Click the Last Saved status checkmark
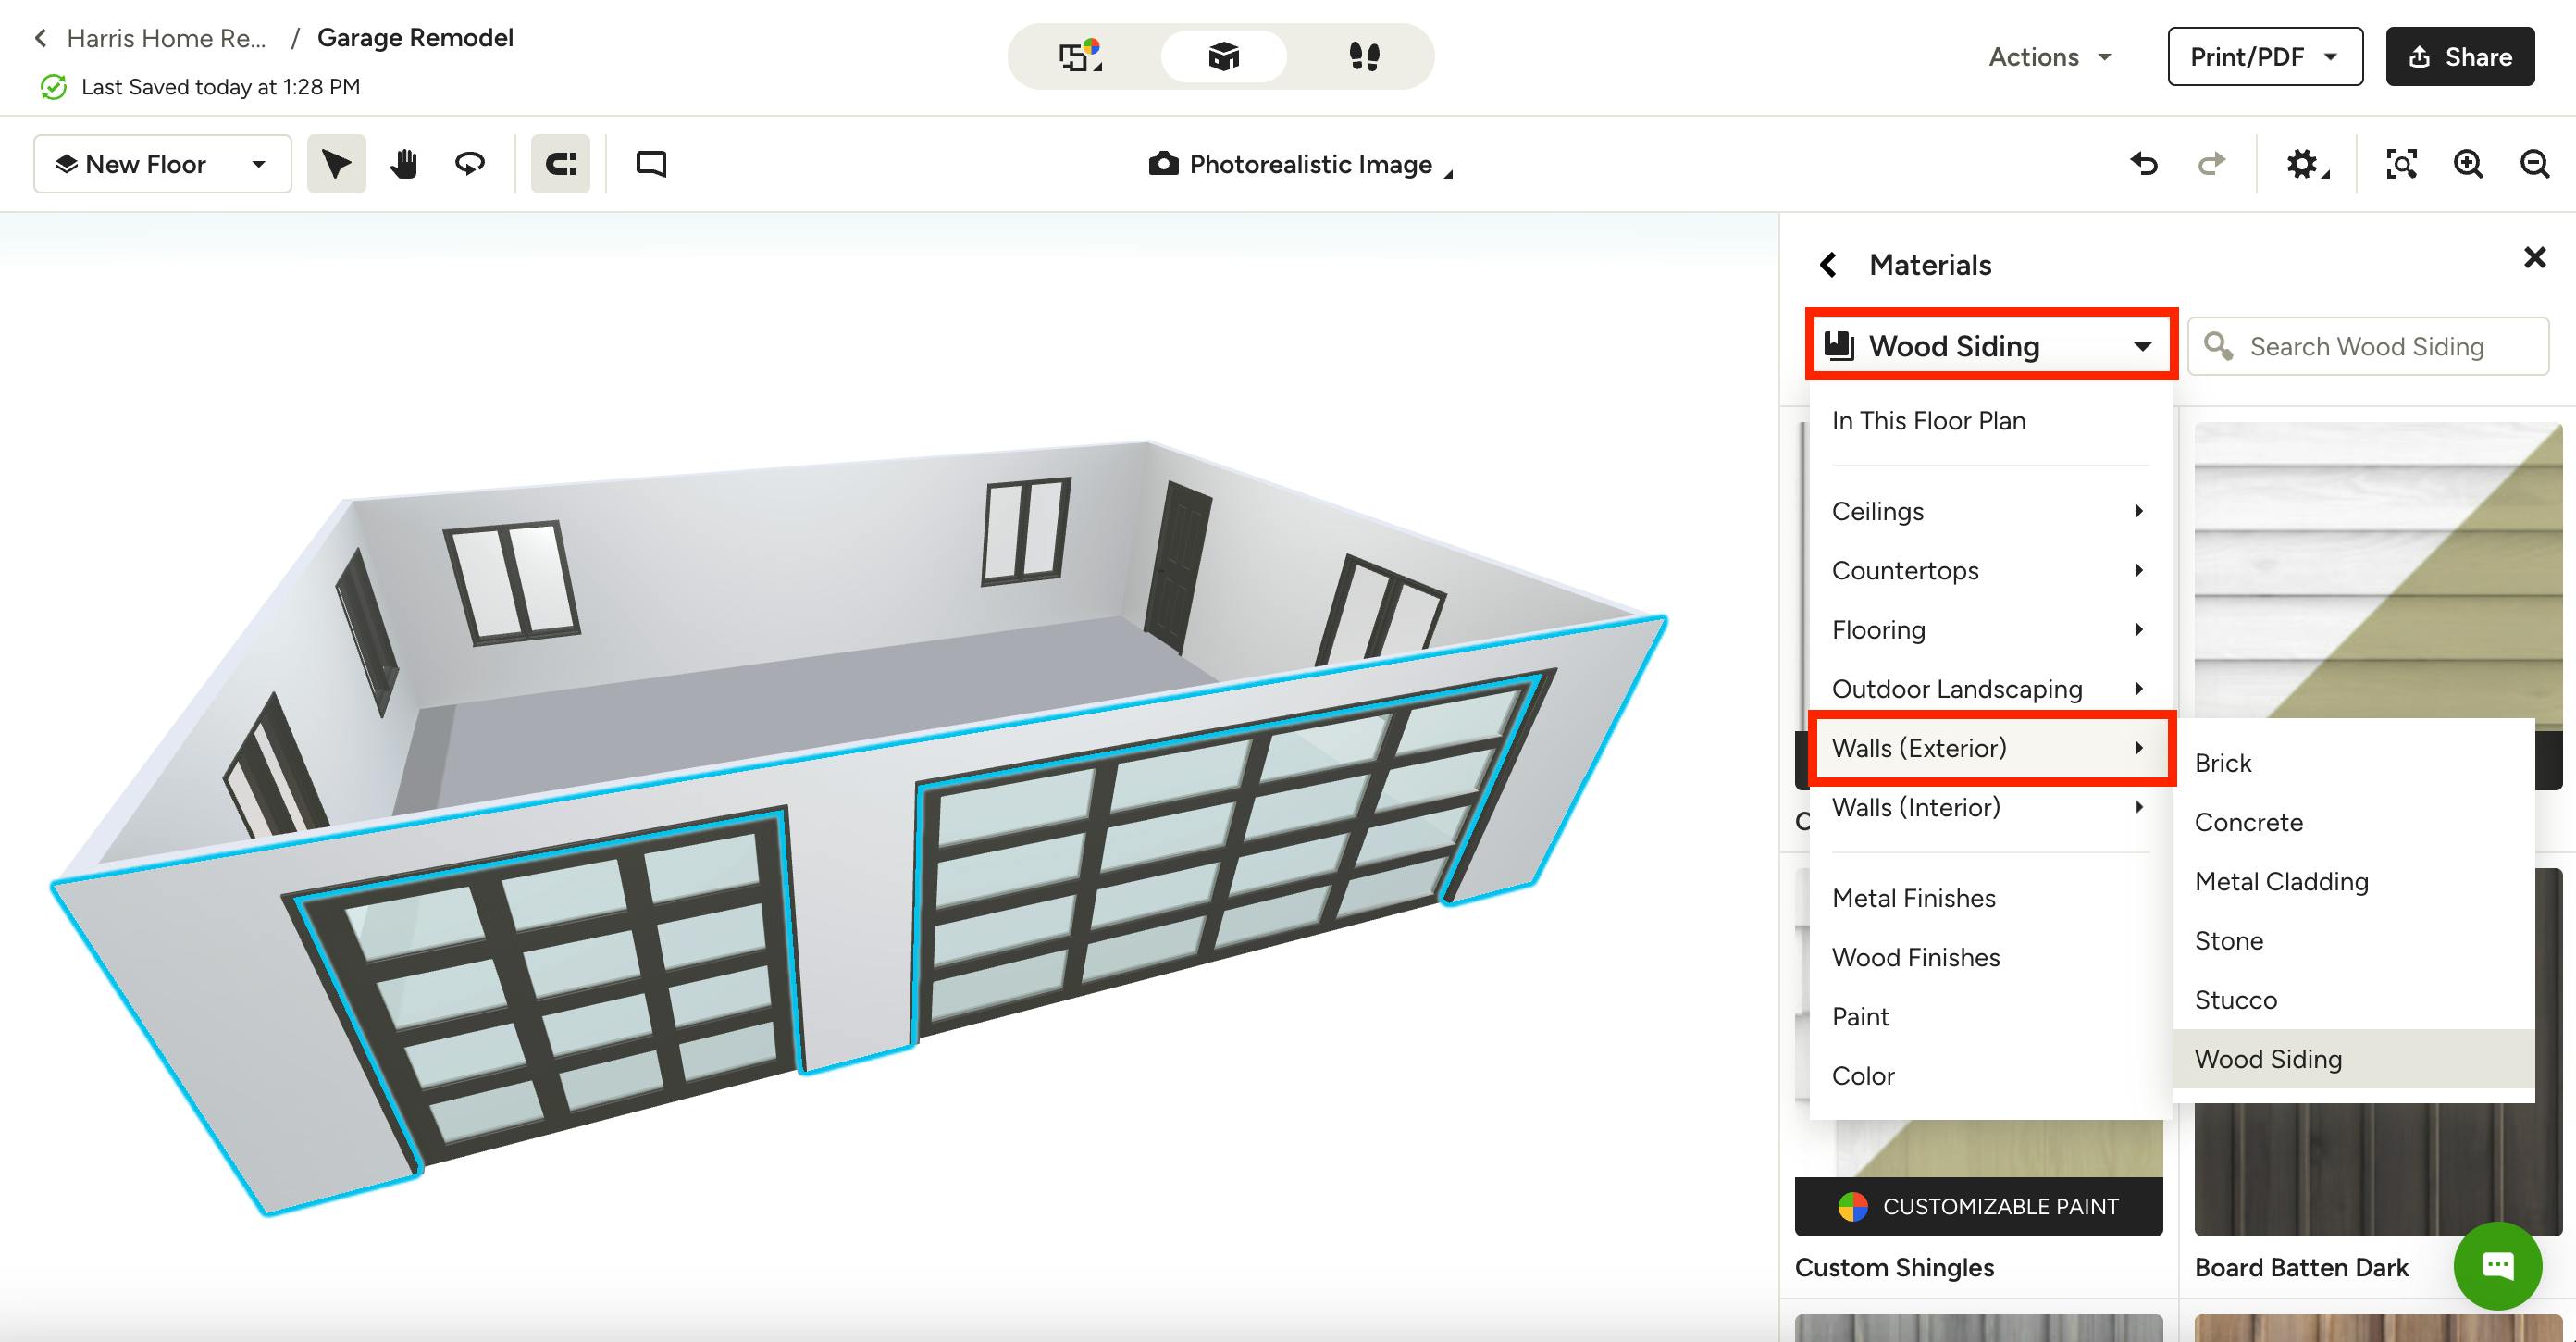The height and width of the screenshot is (1342, 2576). point(53,87)
